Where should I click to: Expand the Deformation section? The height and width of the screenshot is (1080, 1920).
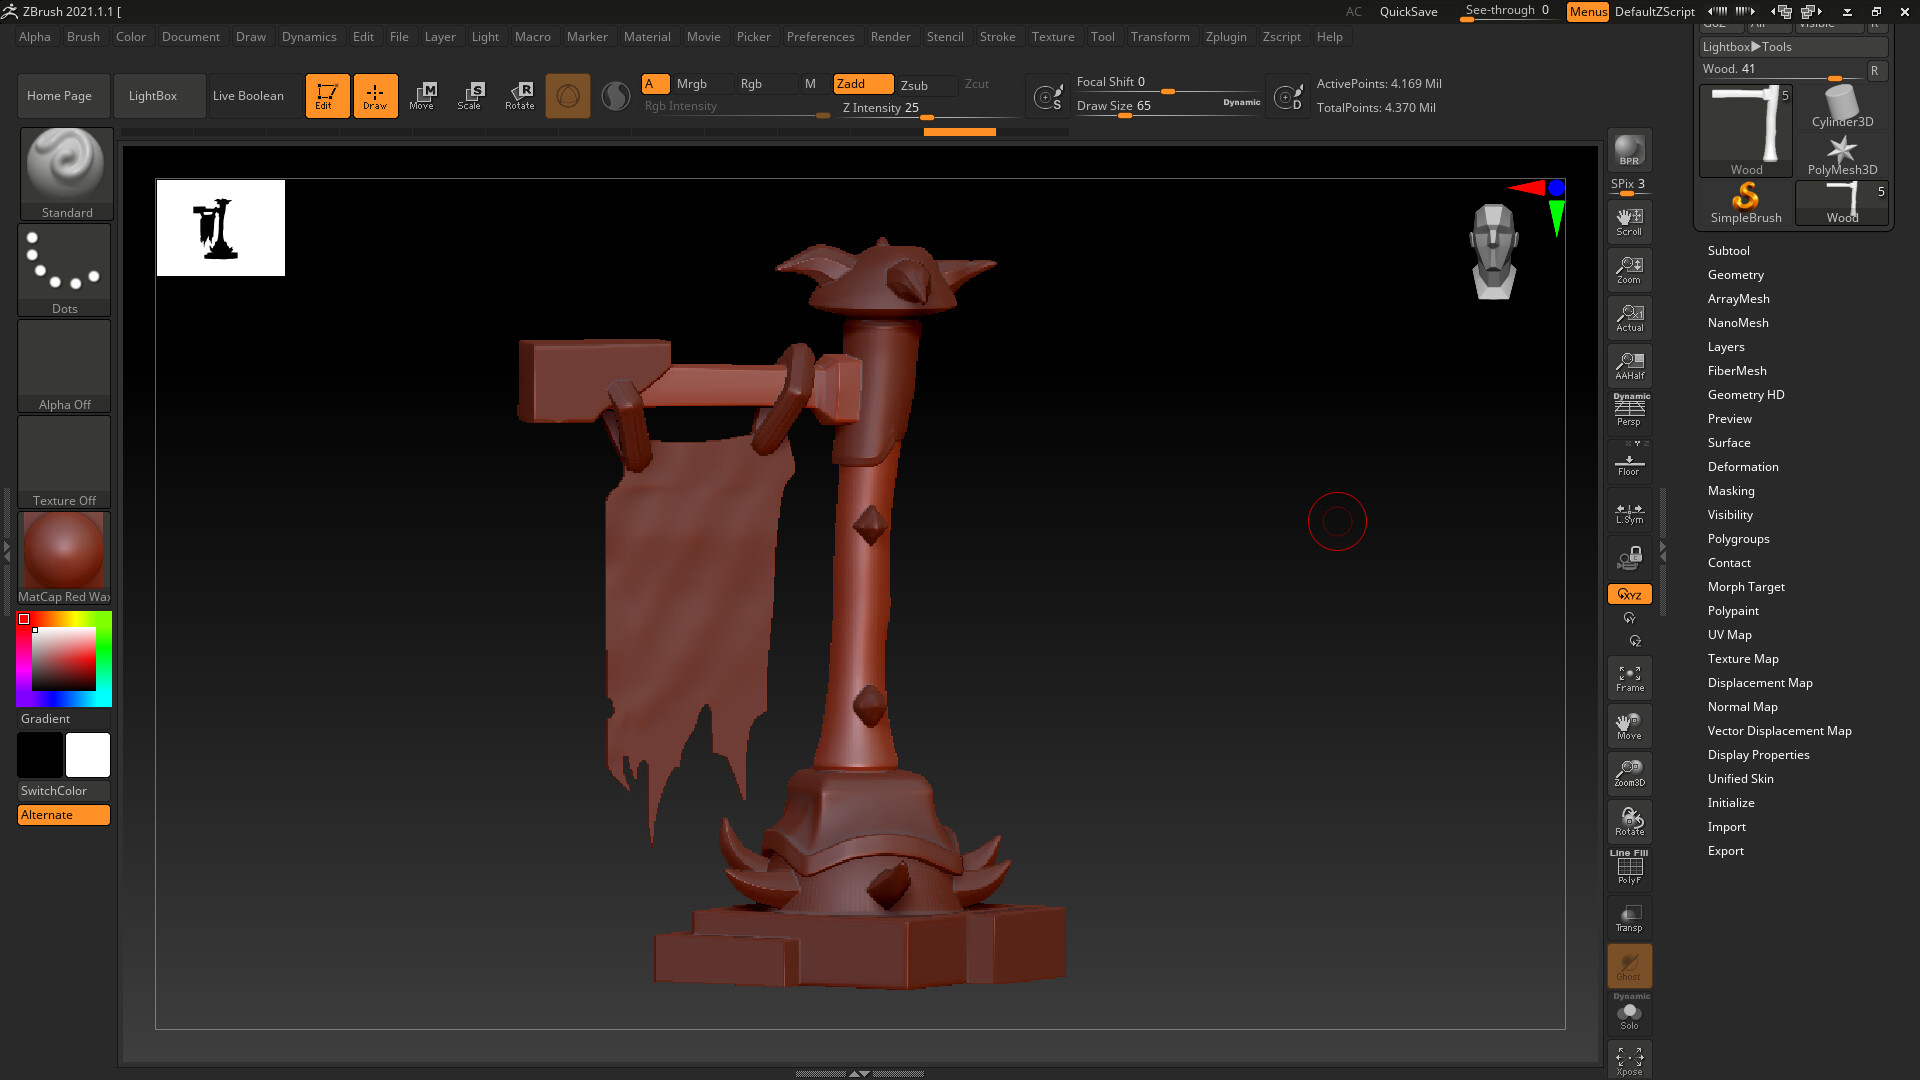[x=1742, y=467]
